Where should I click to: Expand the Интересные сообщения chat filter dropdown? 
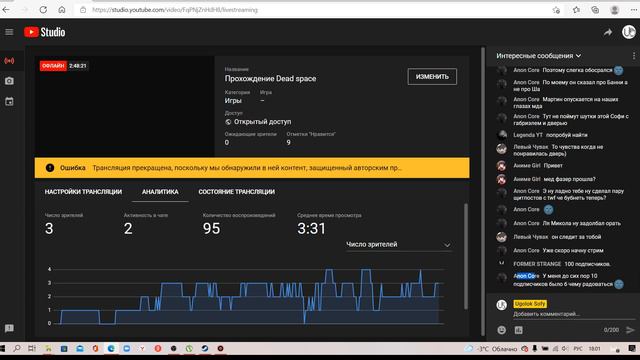[539, 56]
